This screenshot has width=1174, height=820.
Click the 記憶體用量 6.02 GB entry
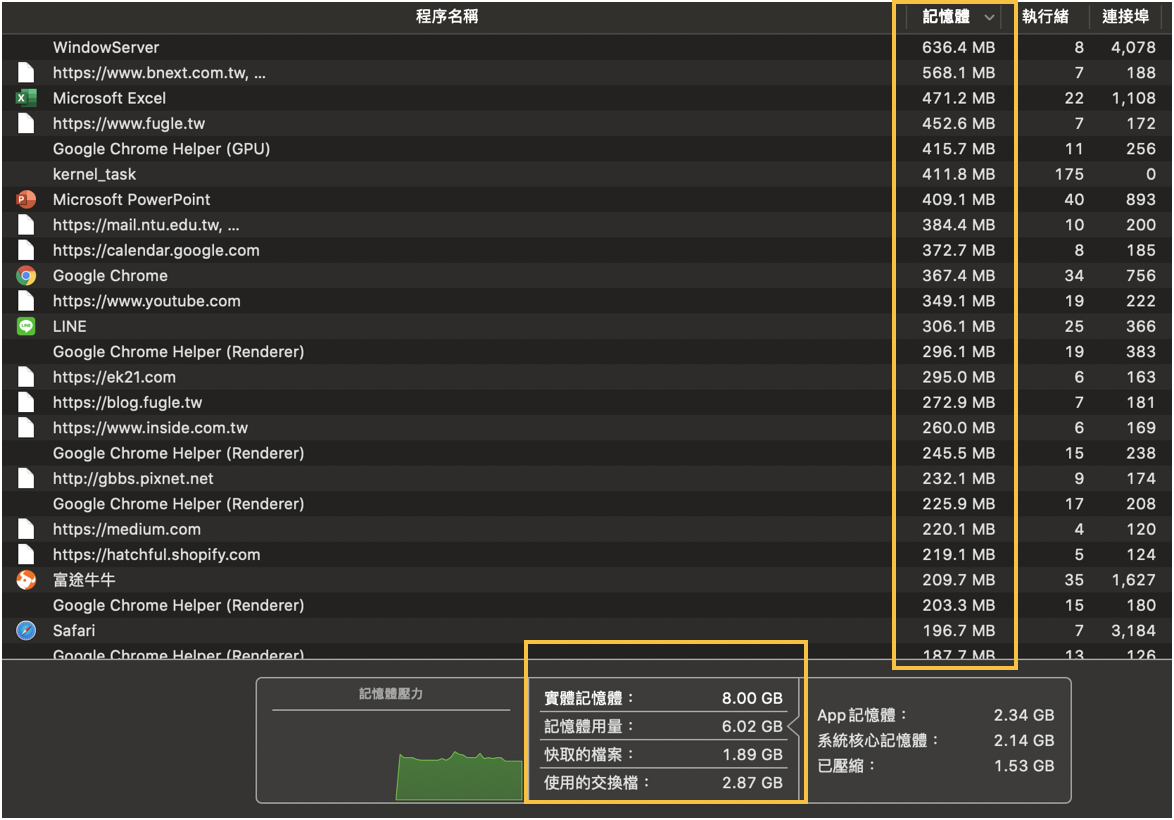click(x=663, y=726)
